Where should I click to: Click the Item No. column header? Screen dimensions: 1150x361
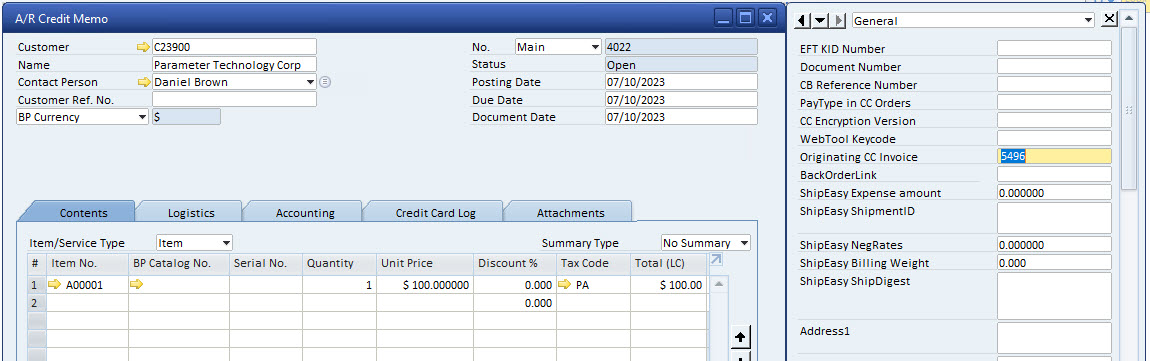point(87,263)
